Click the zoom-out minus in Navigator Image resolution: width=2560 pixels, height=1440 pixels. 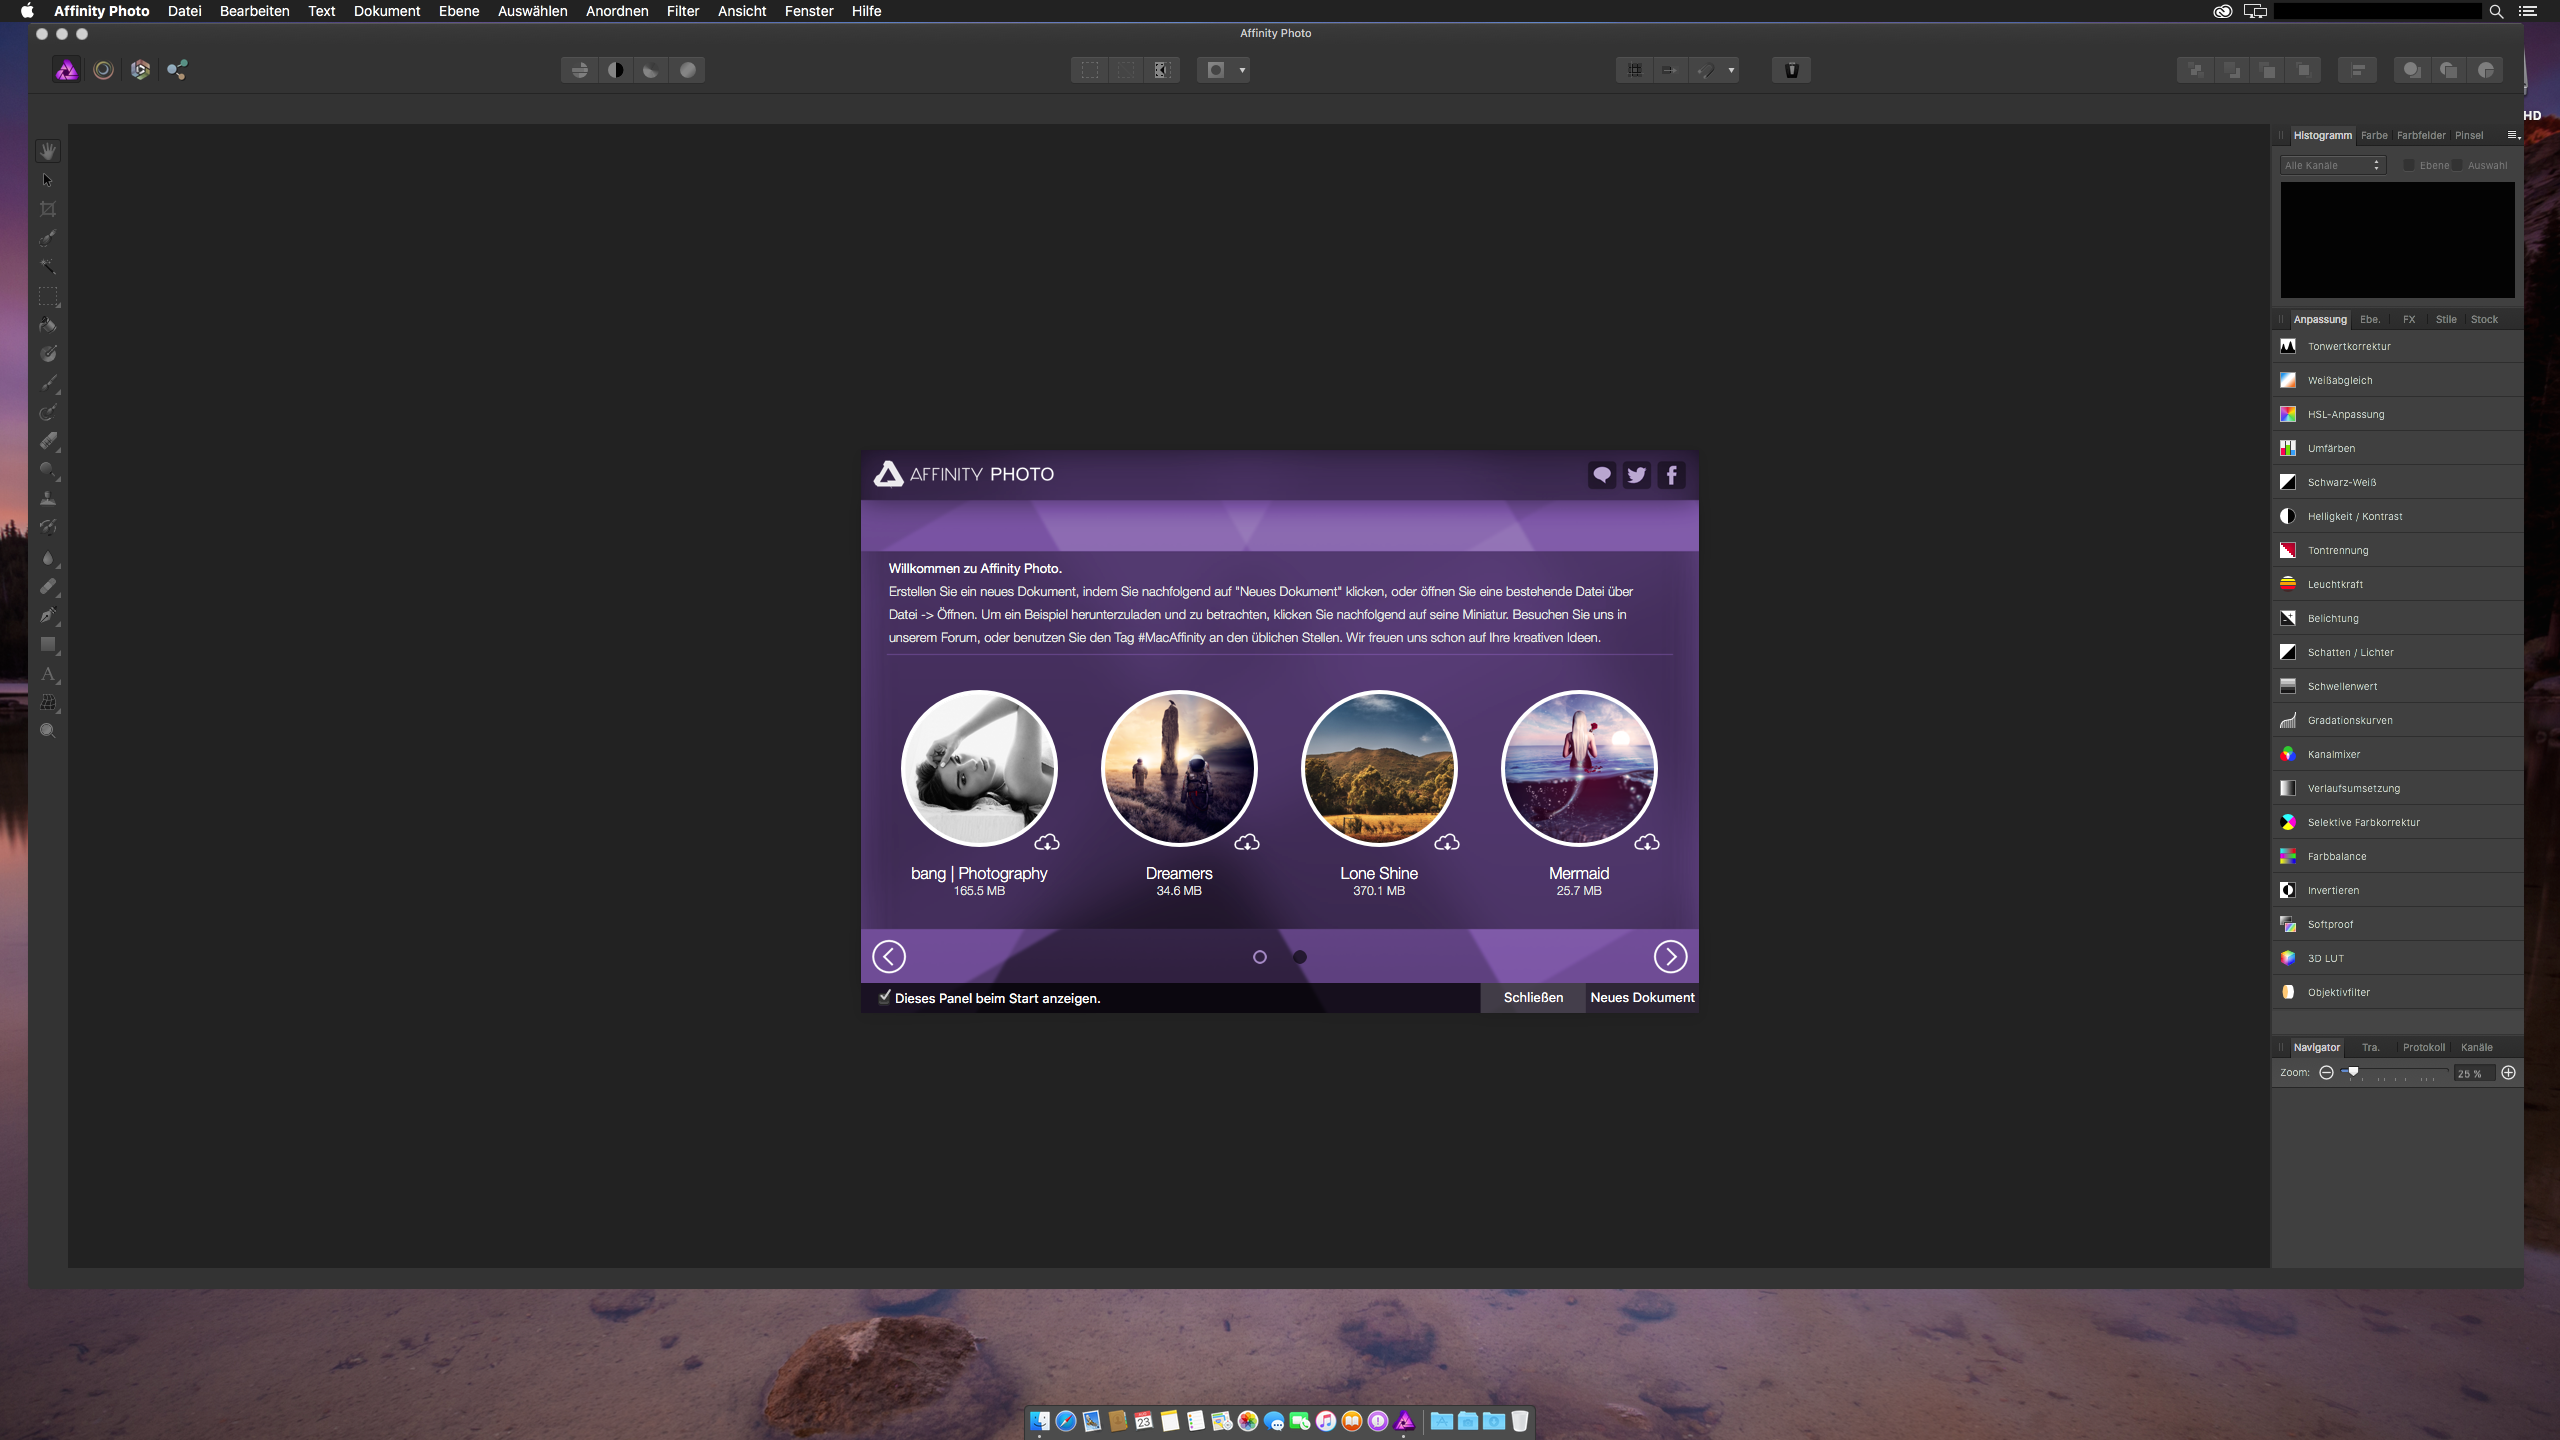[2327, 1073]
